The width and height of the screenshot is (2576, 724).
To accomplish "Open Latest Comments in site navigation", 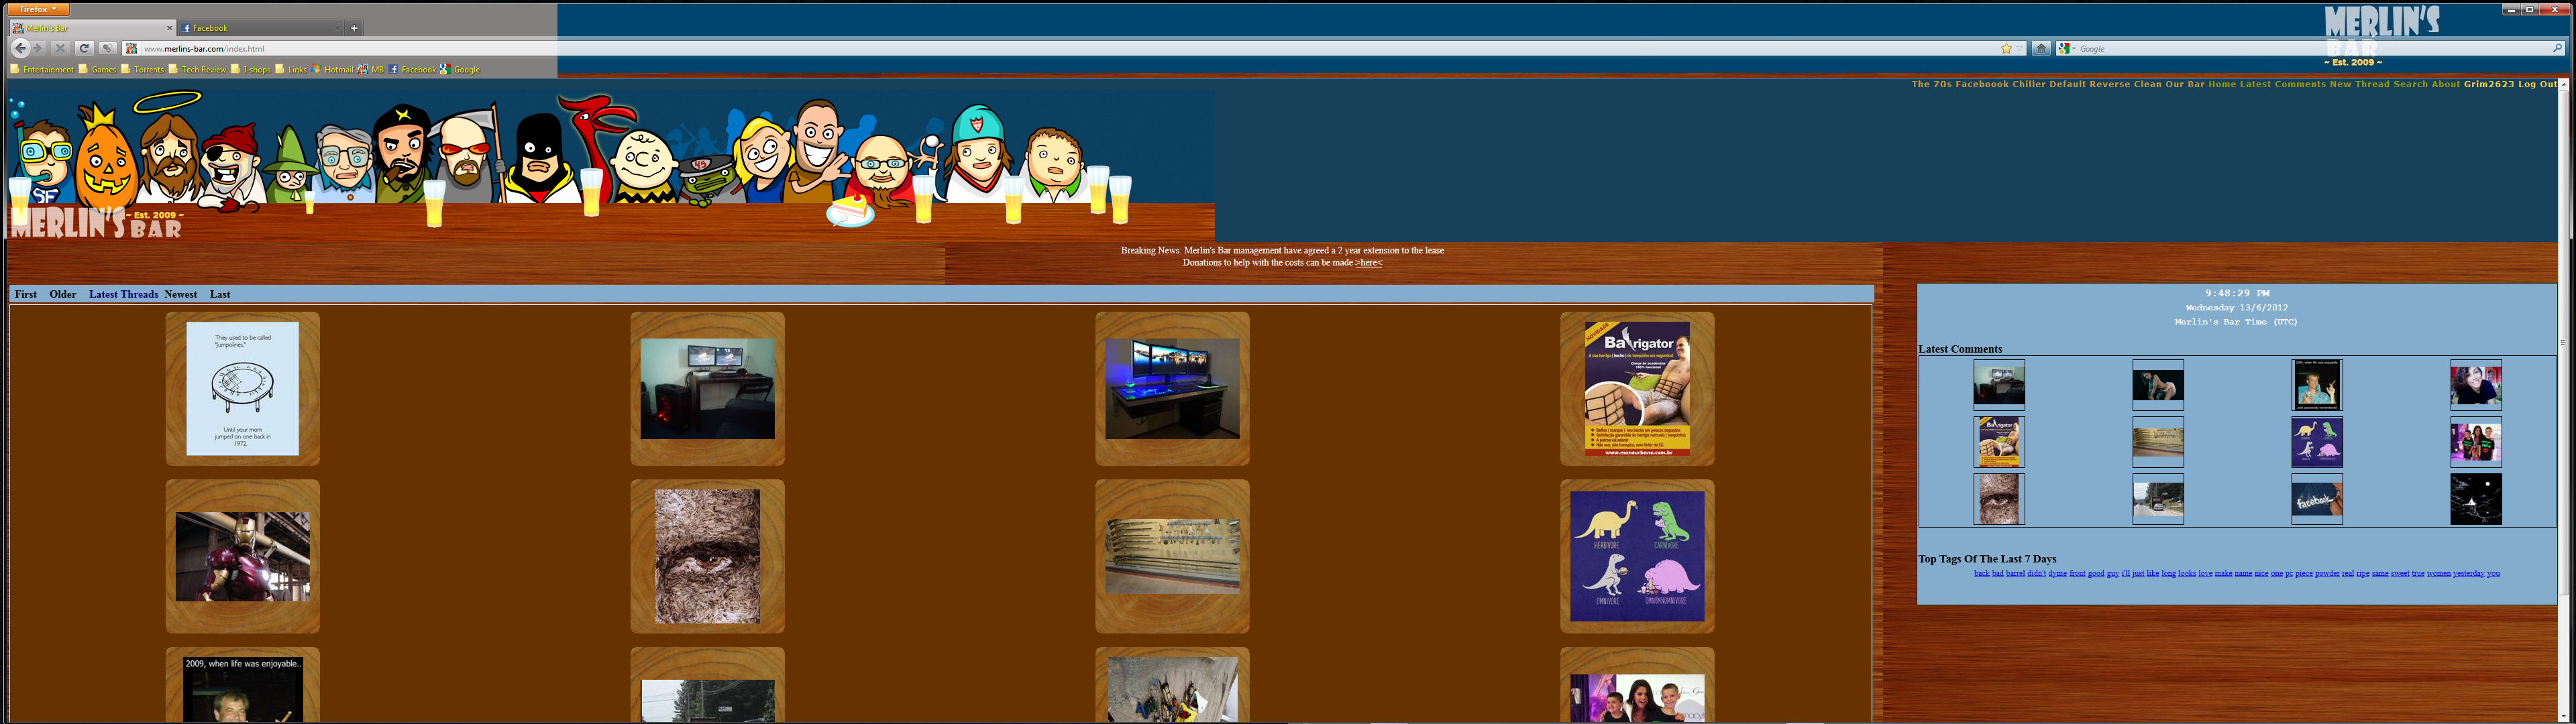I will 2283,84.
